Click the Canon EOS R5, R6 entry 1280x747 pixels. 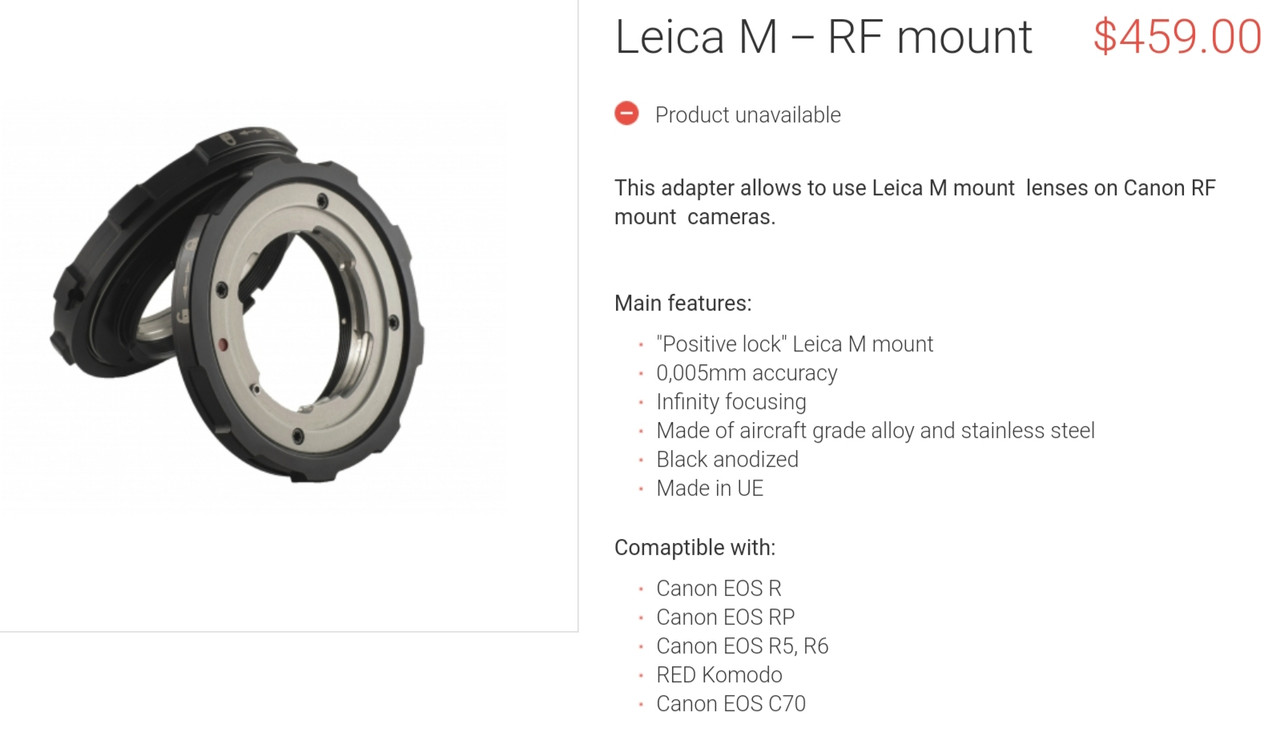click(x=742, y=647)
